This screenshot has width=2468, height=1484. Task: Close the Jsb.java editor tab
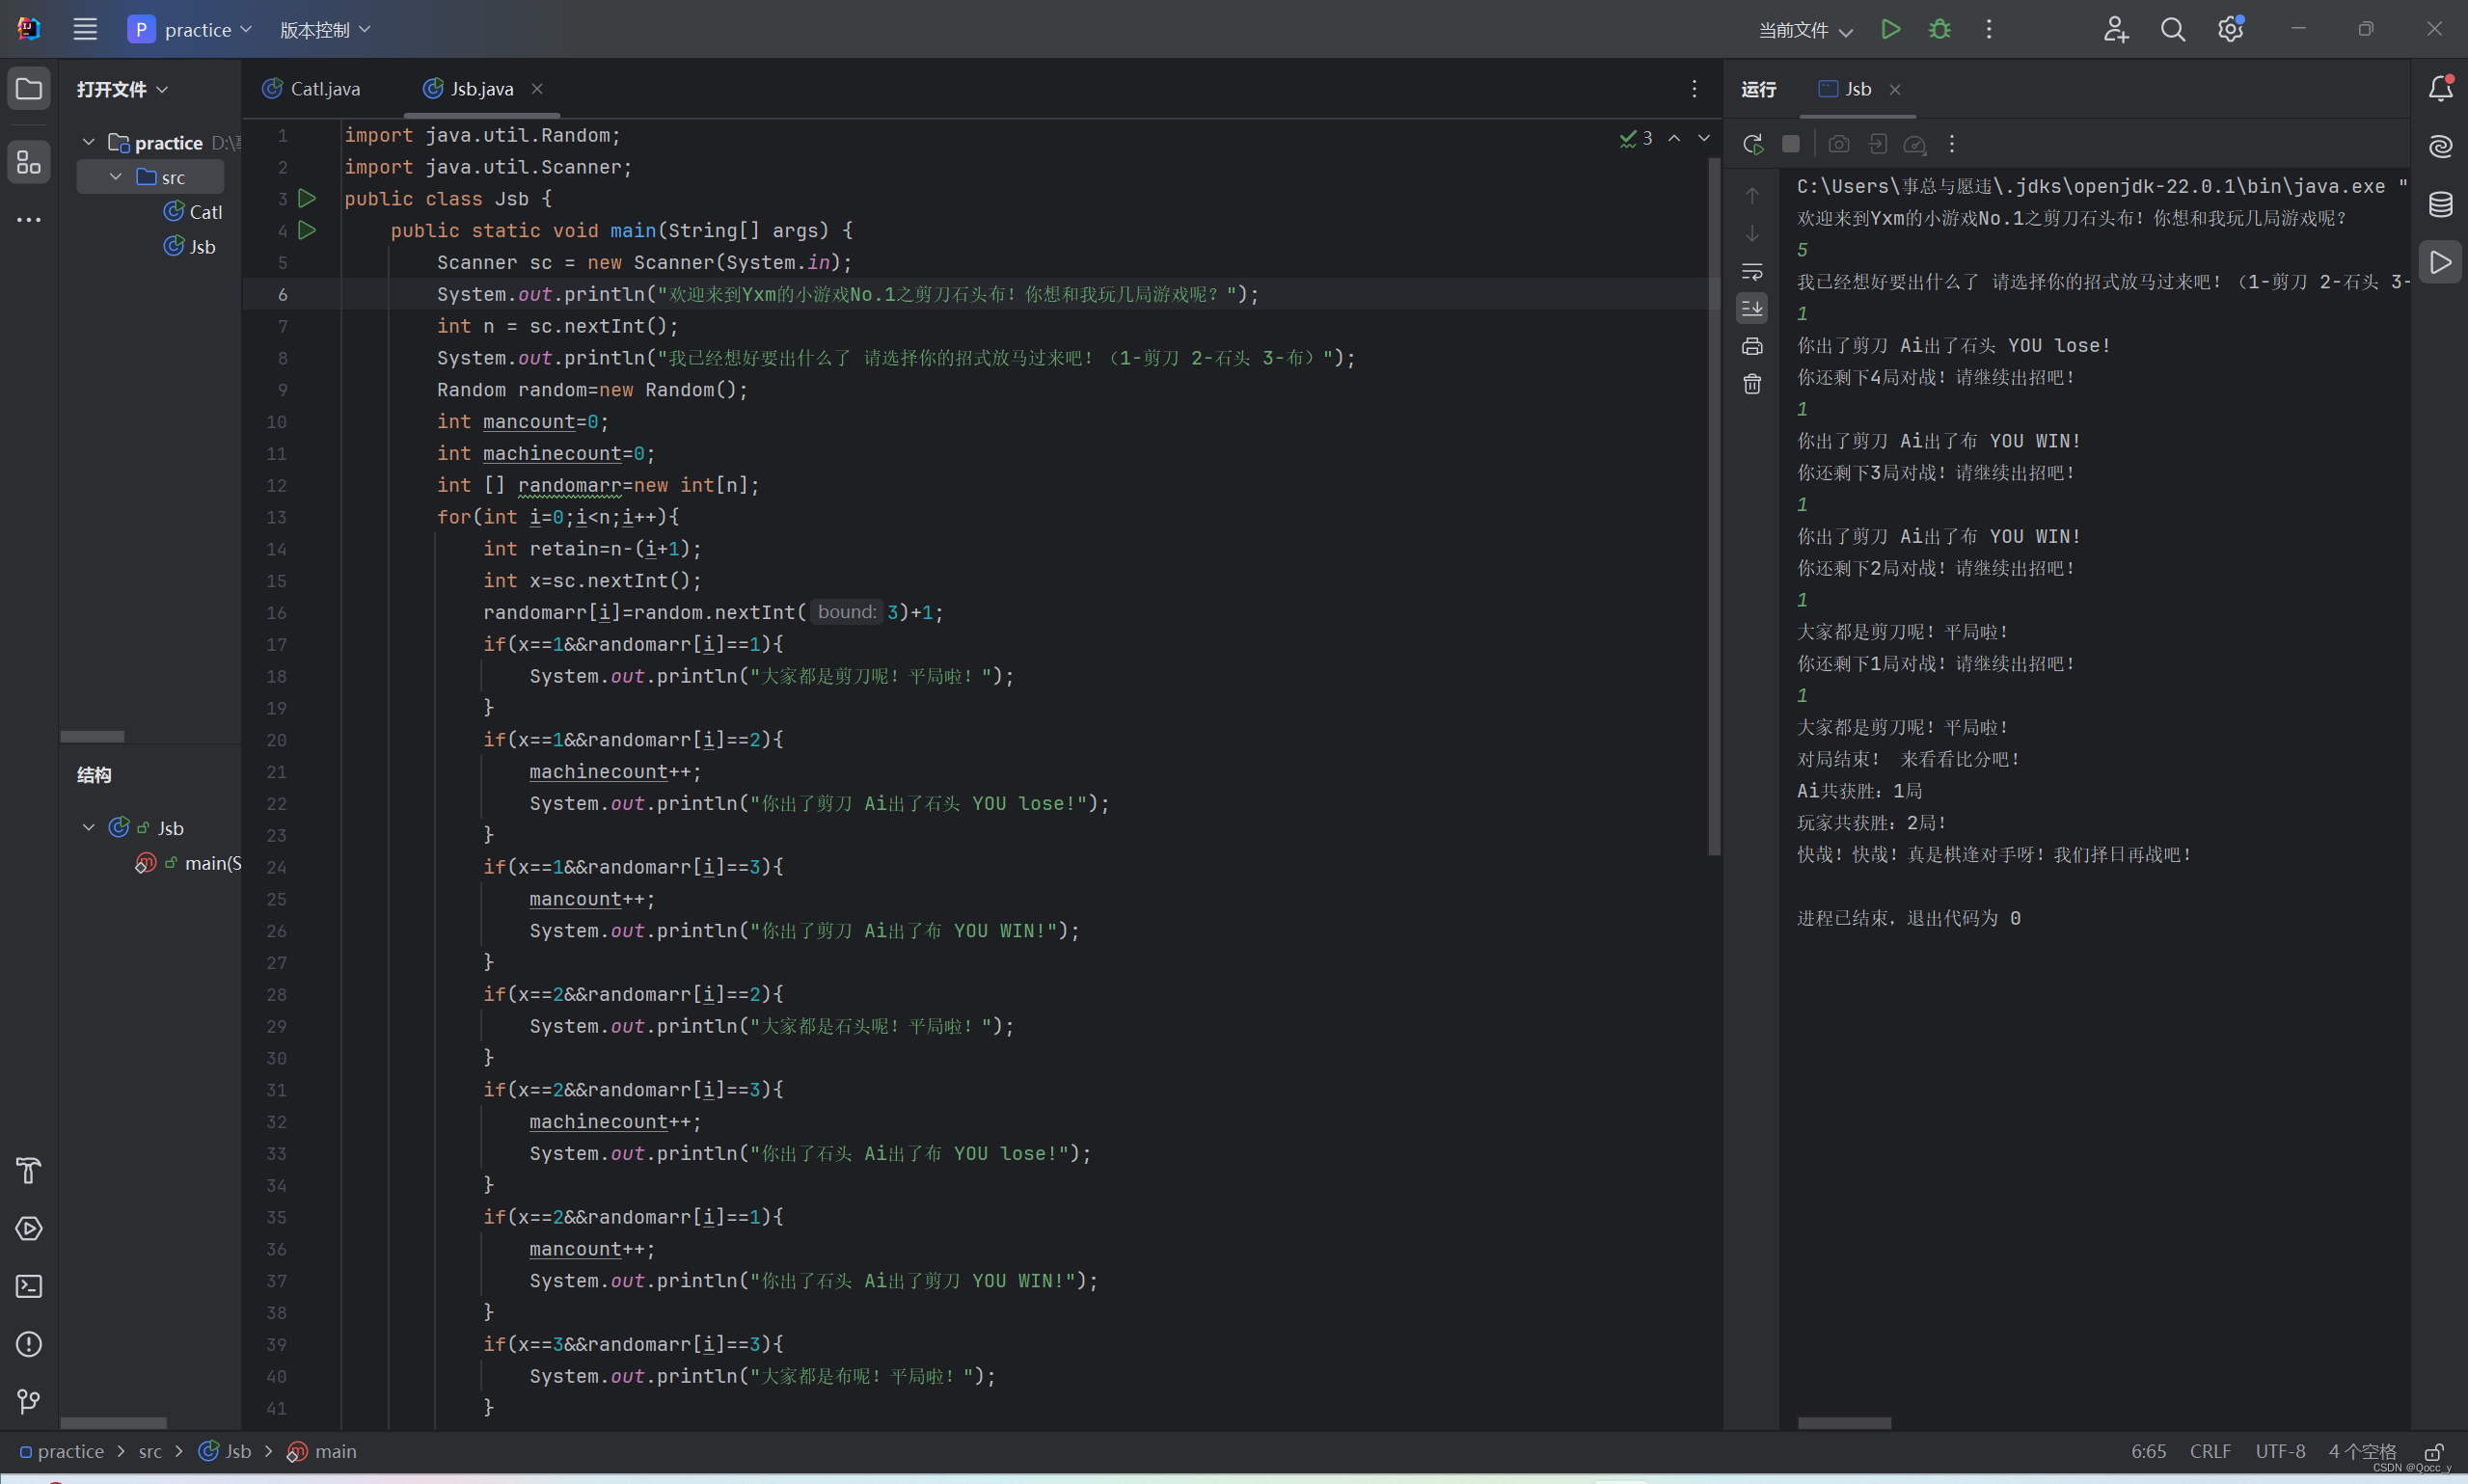pos(537,89)
